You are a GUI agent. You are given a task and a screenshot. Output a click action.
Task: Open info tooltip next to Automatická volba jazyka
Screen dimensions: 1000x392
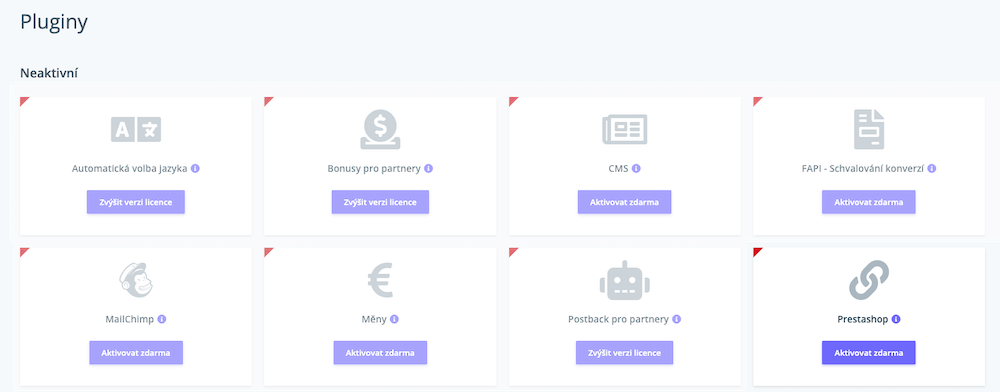point(195,169)
